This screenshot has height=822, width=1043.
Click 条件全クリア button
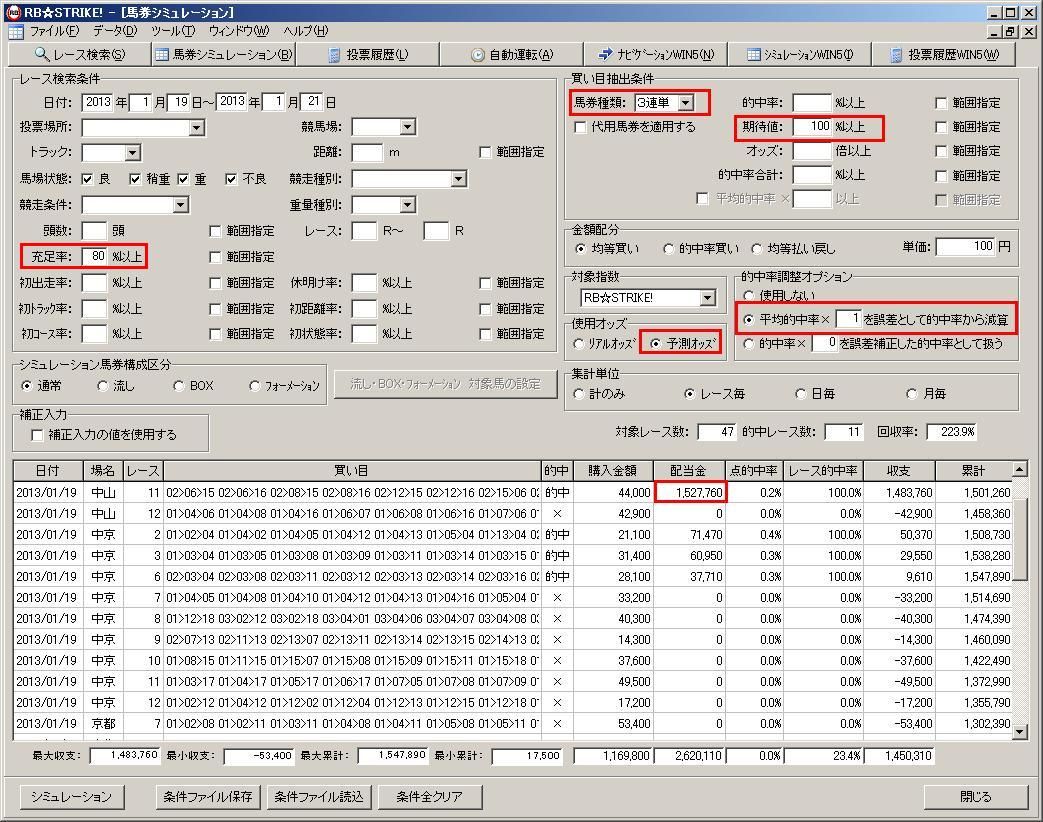[x=430, y=797]
